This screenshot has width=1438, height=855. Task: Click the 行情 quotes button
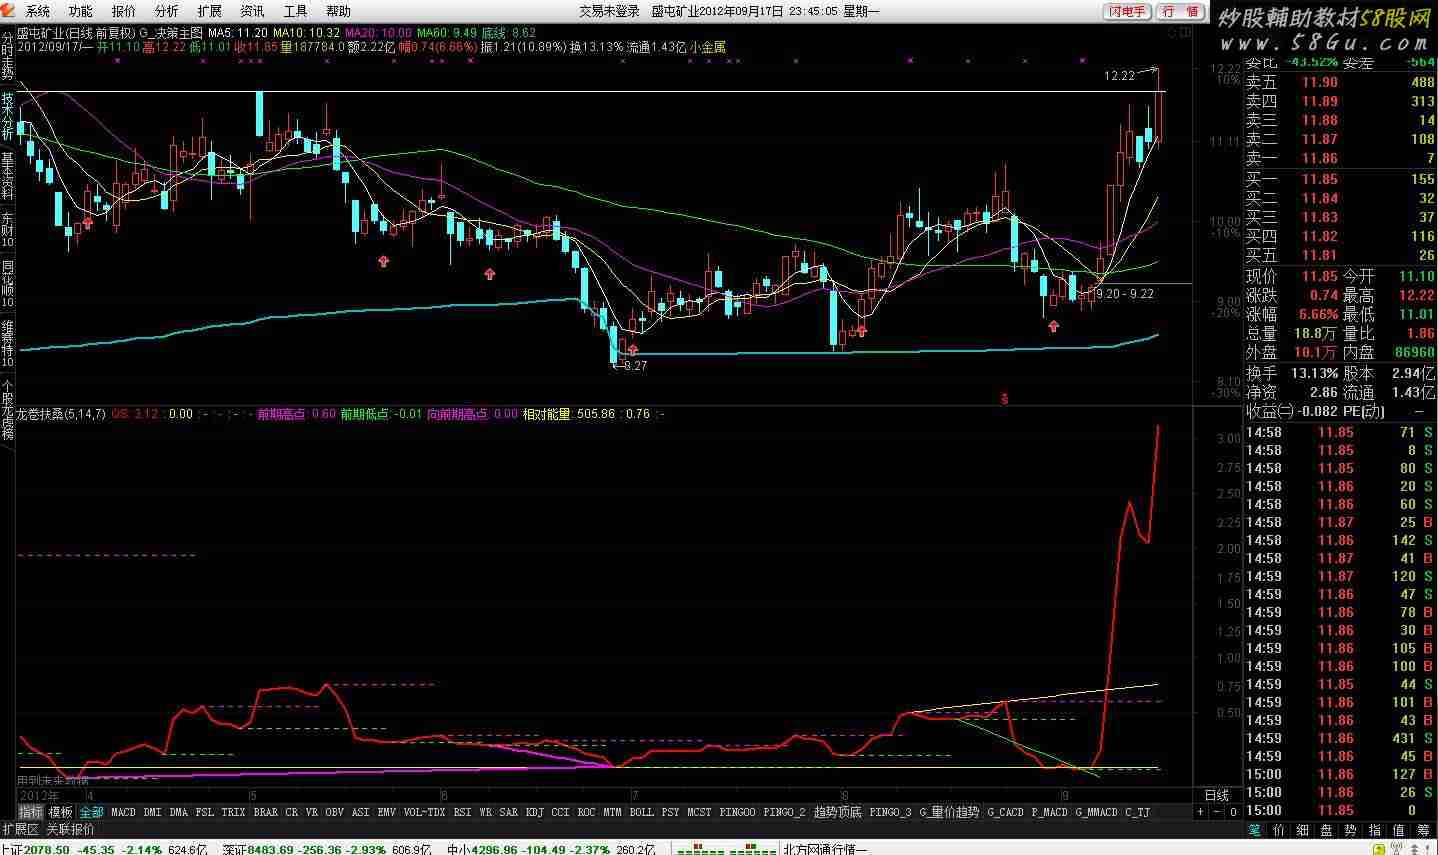pyautogui.click(x=1180, y=12)
